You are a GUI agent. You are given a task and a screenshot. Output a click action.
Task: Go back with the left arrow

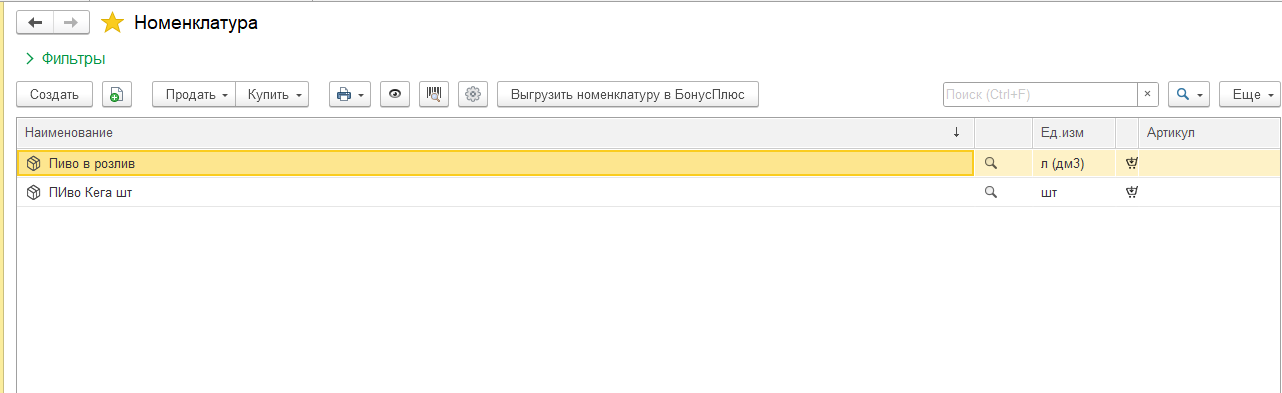[35, 22]
